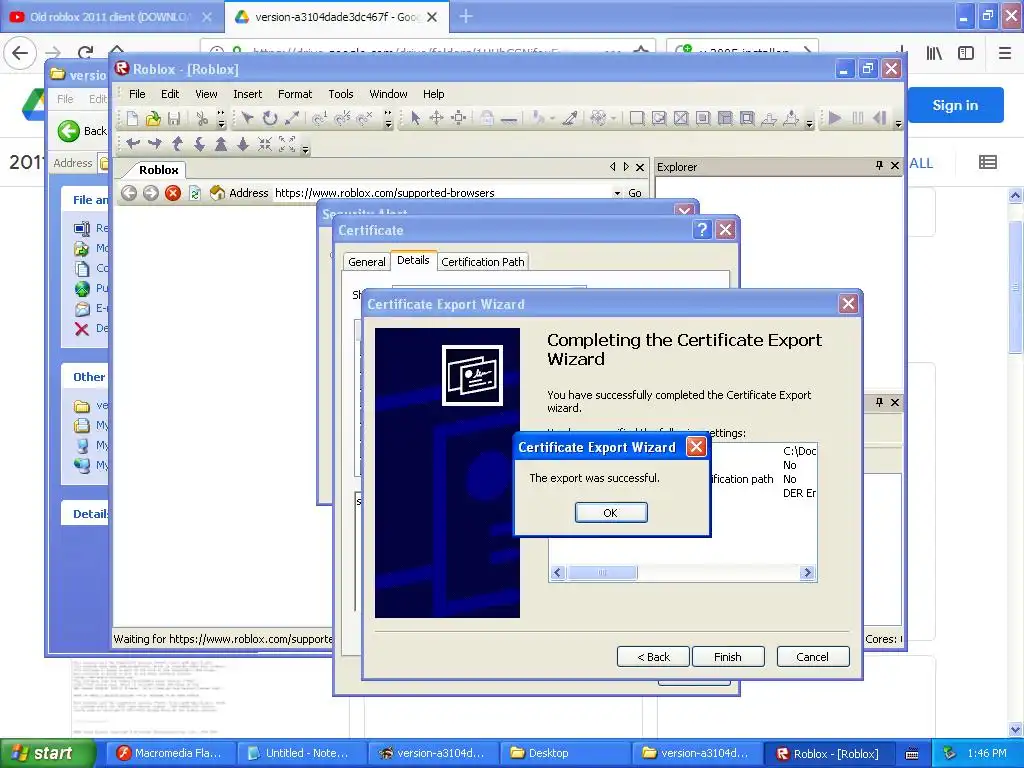Click the camera zoom-in converging arrows icon
1024x768 pixels.
pyautogui.click(x=264, y=144)
